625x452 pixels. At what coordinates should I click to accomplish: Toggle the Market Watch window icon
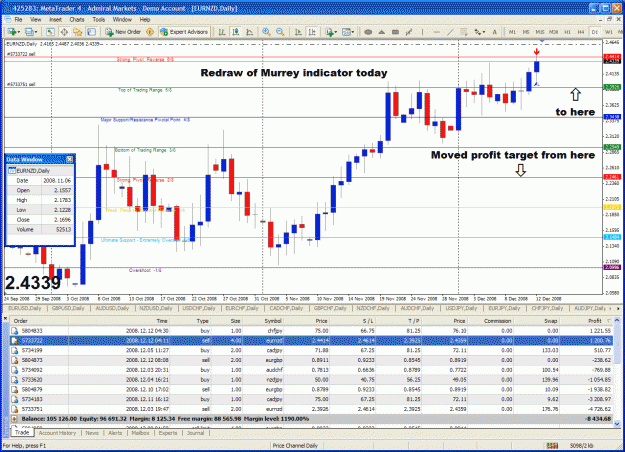click(50, 32)
